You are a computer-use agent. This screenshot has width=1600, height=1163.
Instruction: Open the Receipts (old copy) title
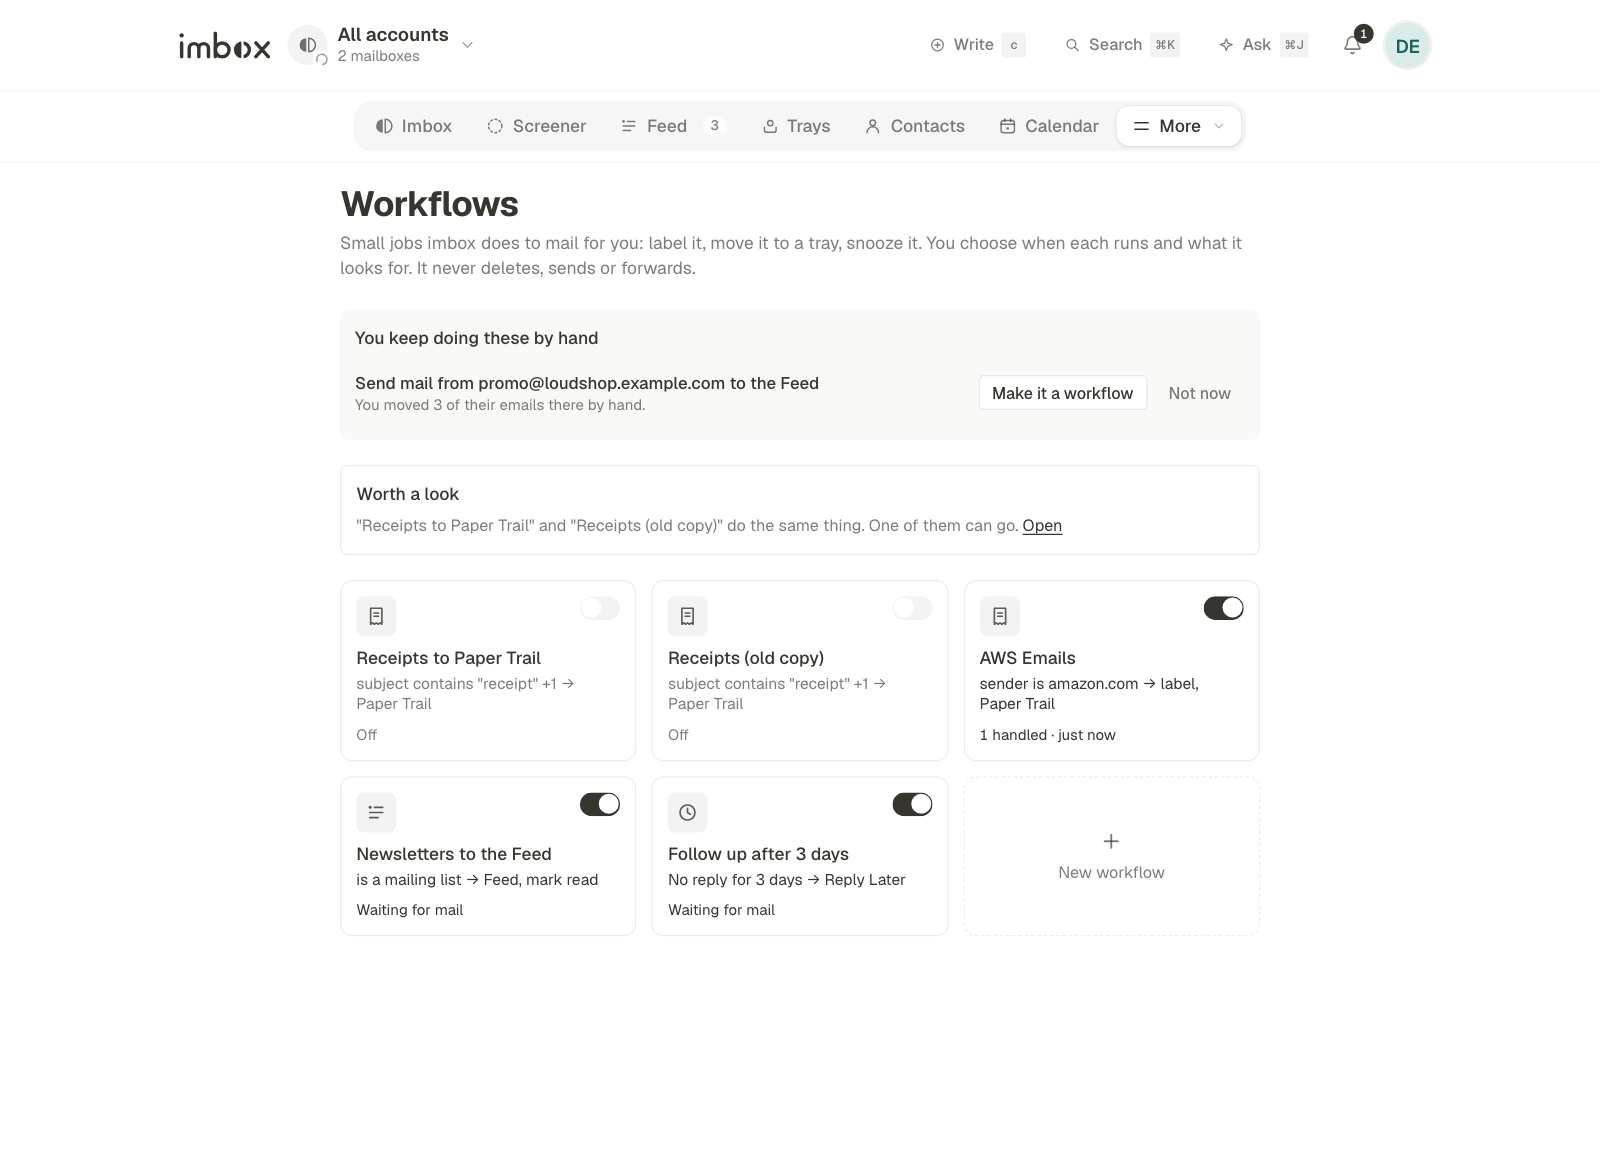[x=746, y=658]
